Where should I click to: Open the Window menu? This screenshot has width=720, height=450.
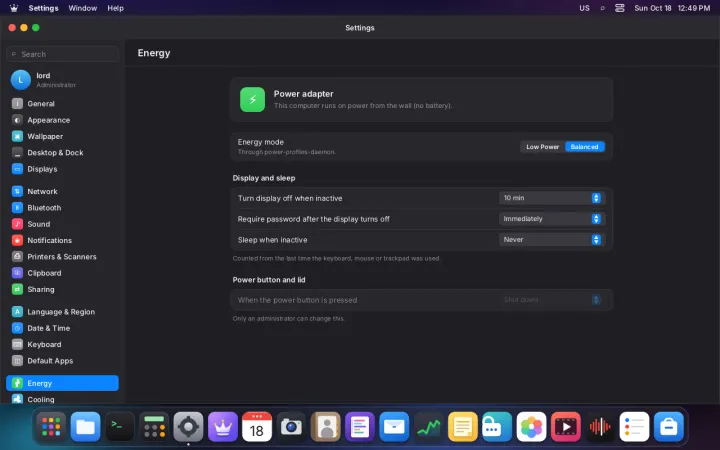coord(83,8)
